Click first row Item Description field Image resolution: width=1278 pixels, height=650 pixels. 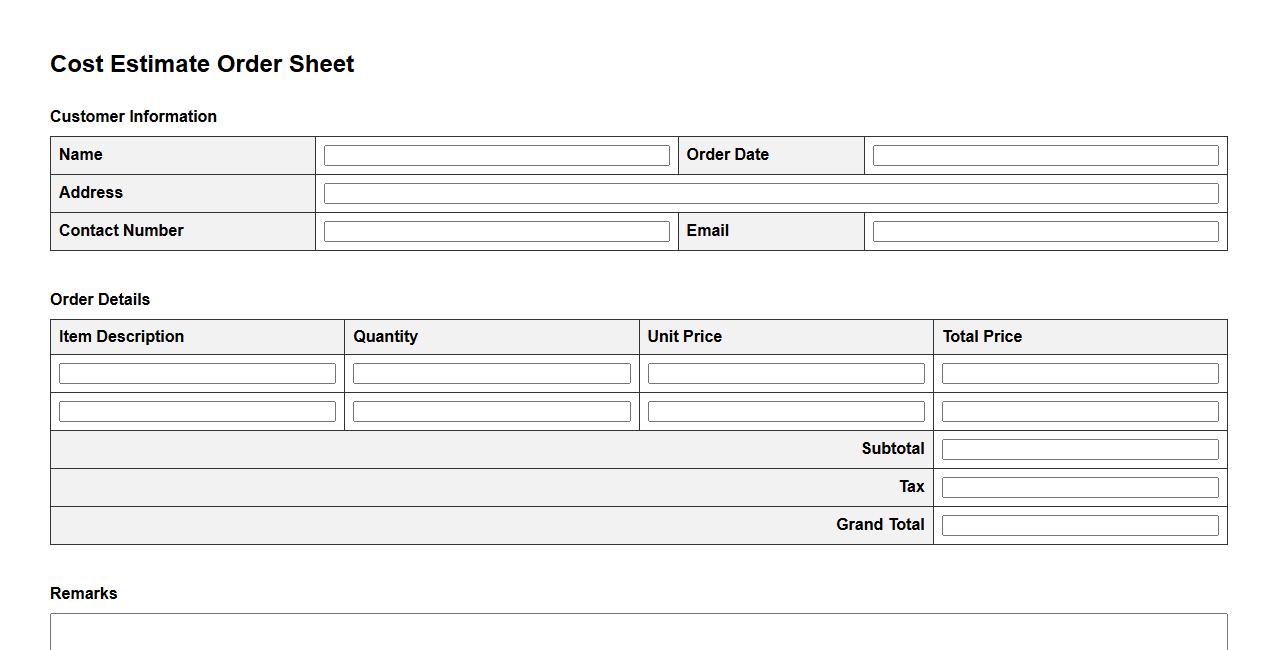[197, 374]
